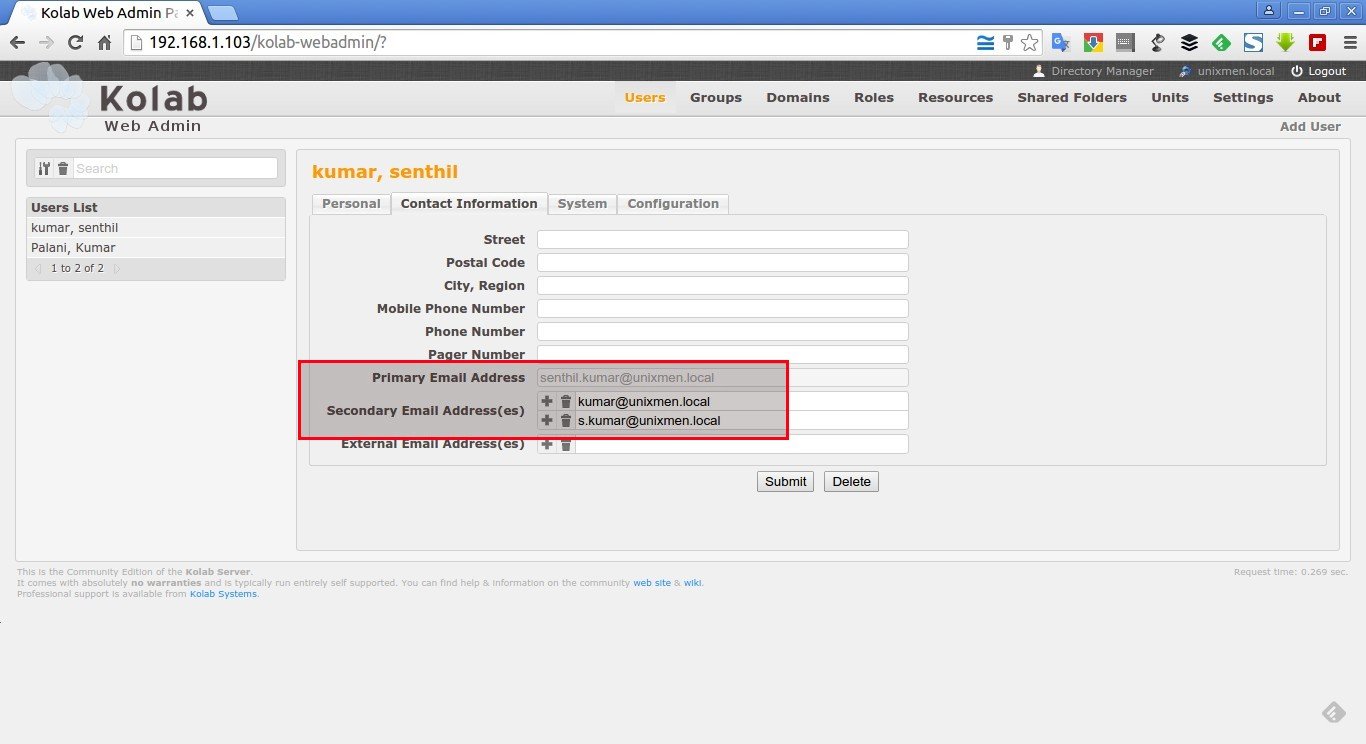This screenshot has height=744, width=1366.
Task: Click into the Street field
Action: pyautogui.click(x=723, y=240)
